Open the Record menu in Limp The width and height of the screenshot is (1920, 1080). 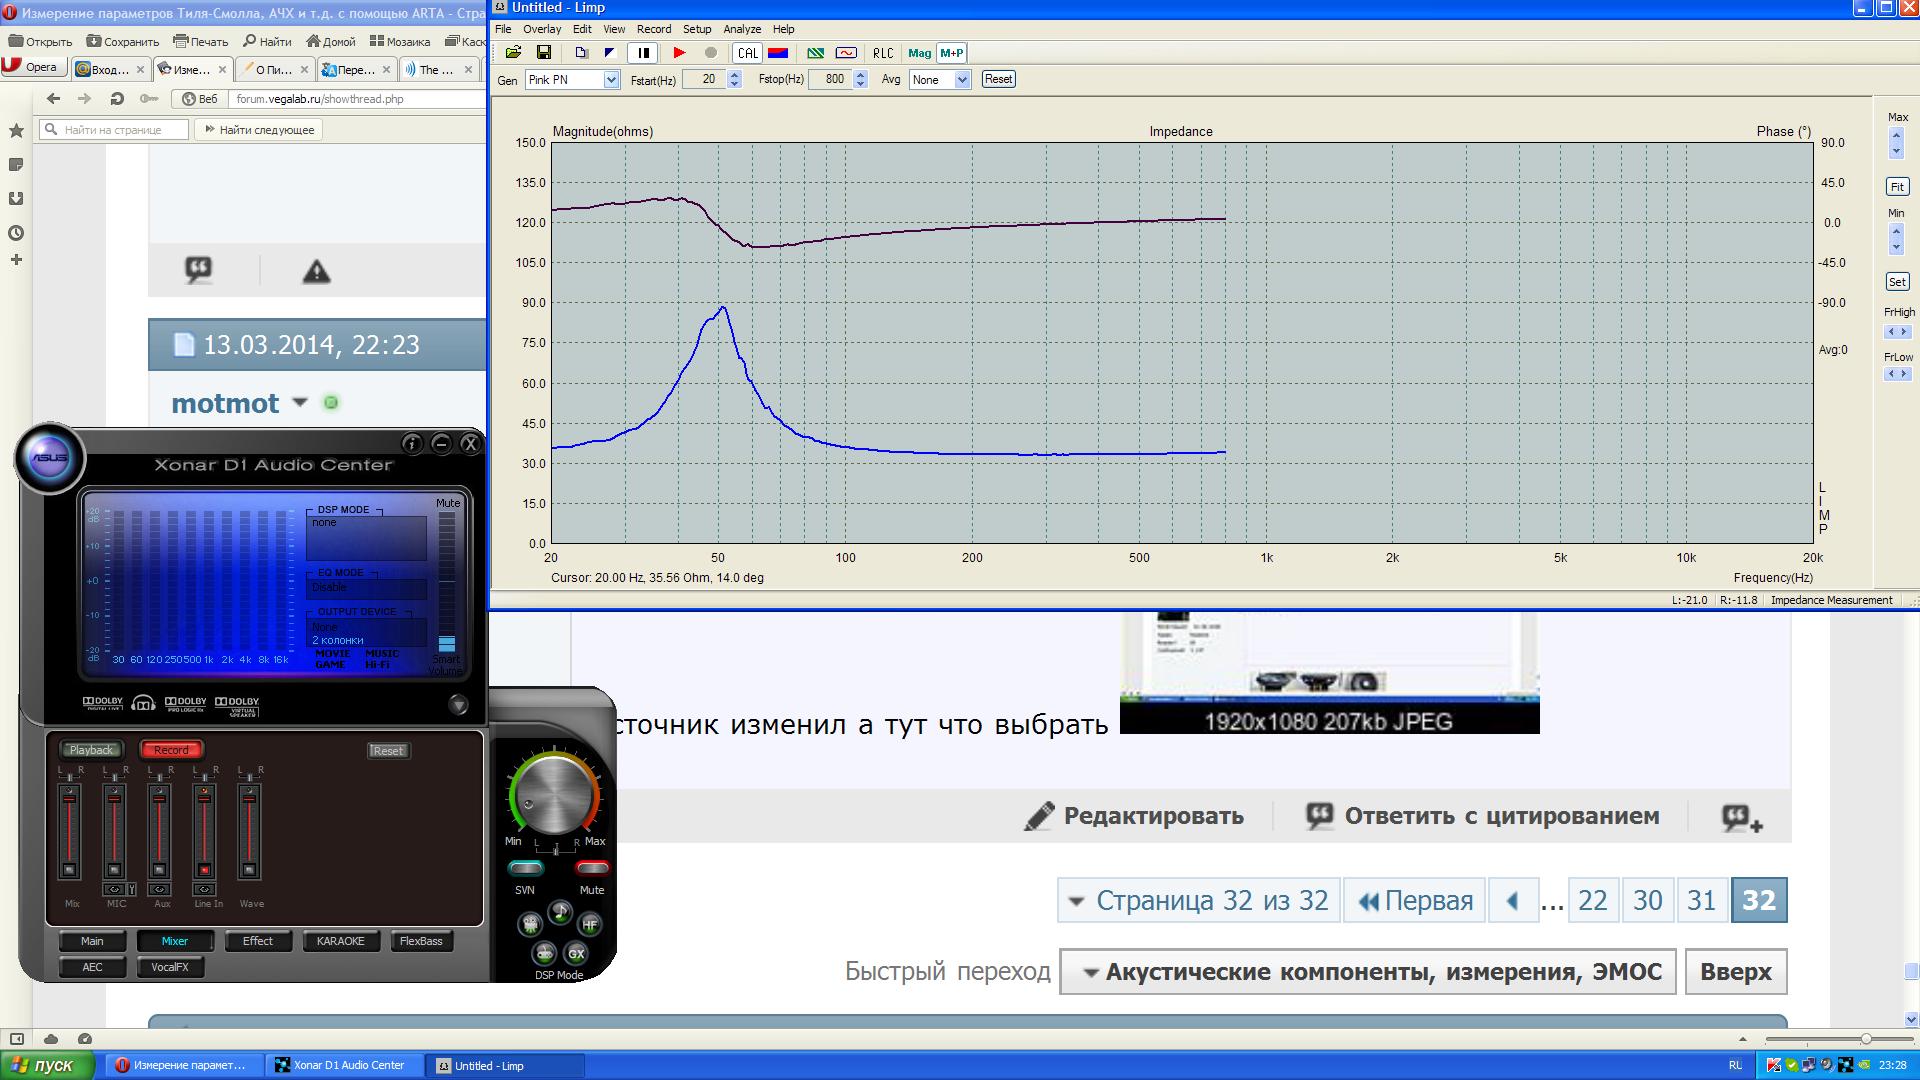coord(654,29)
